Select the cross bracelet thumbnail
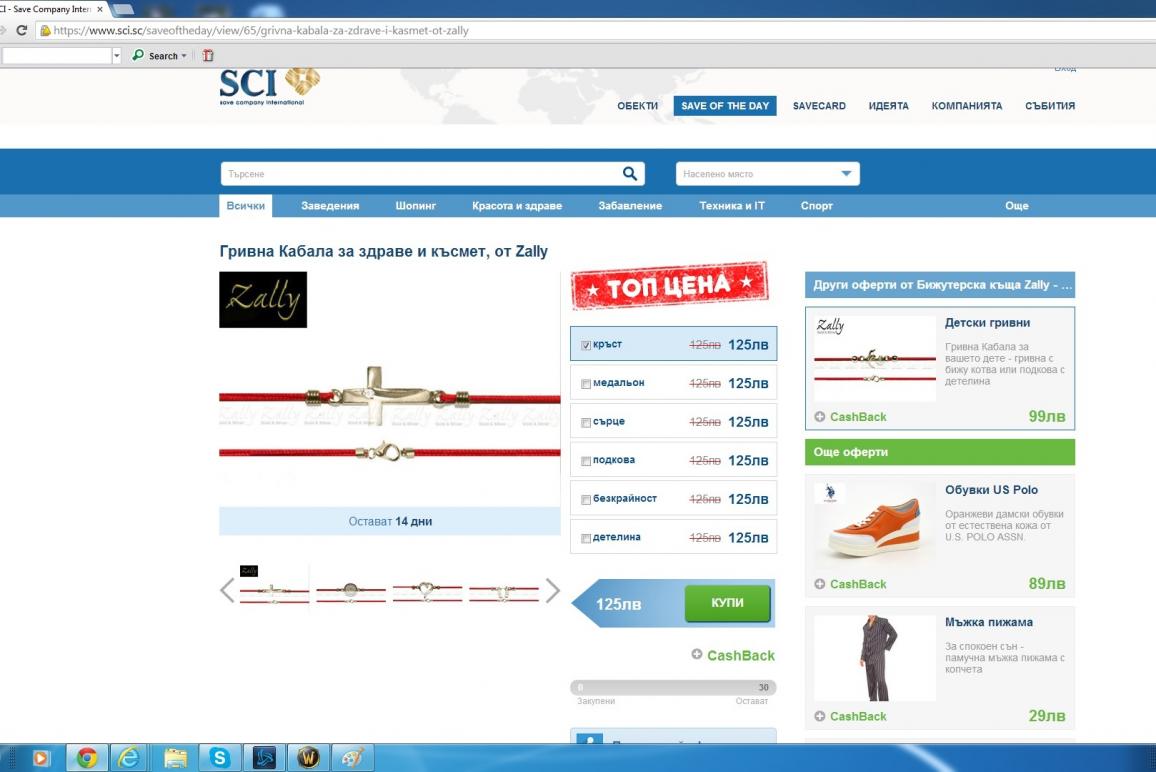The width and height of the screenshot is (1156, 772). point(274,591)
